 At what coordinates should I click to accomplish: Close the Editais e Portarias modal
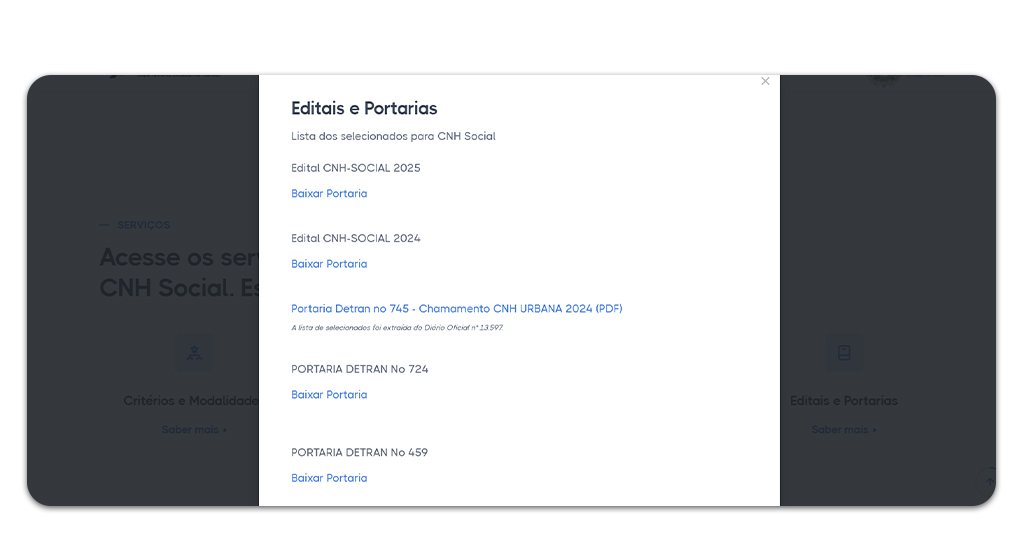(x=765, y=81)
